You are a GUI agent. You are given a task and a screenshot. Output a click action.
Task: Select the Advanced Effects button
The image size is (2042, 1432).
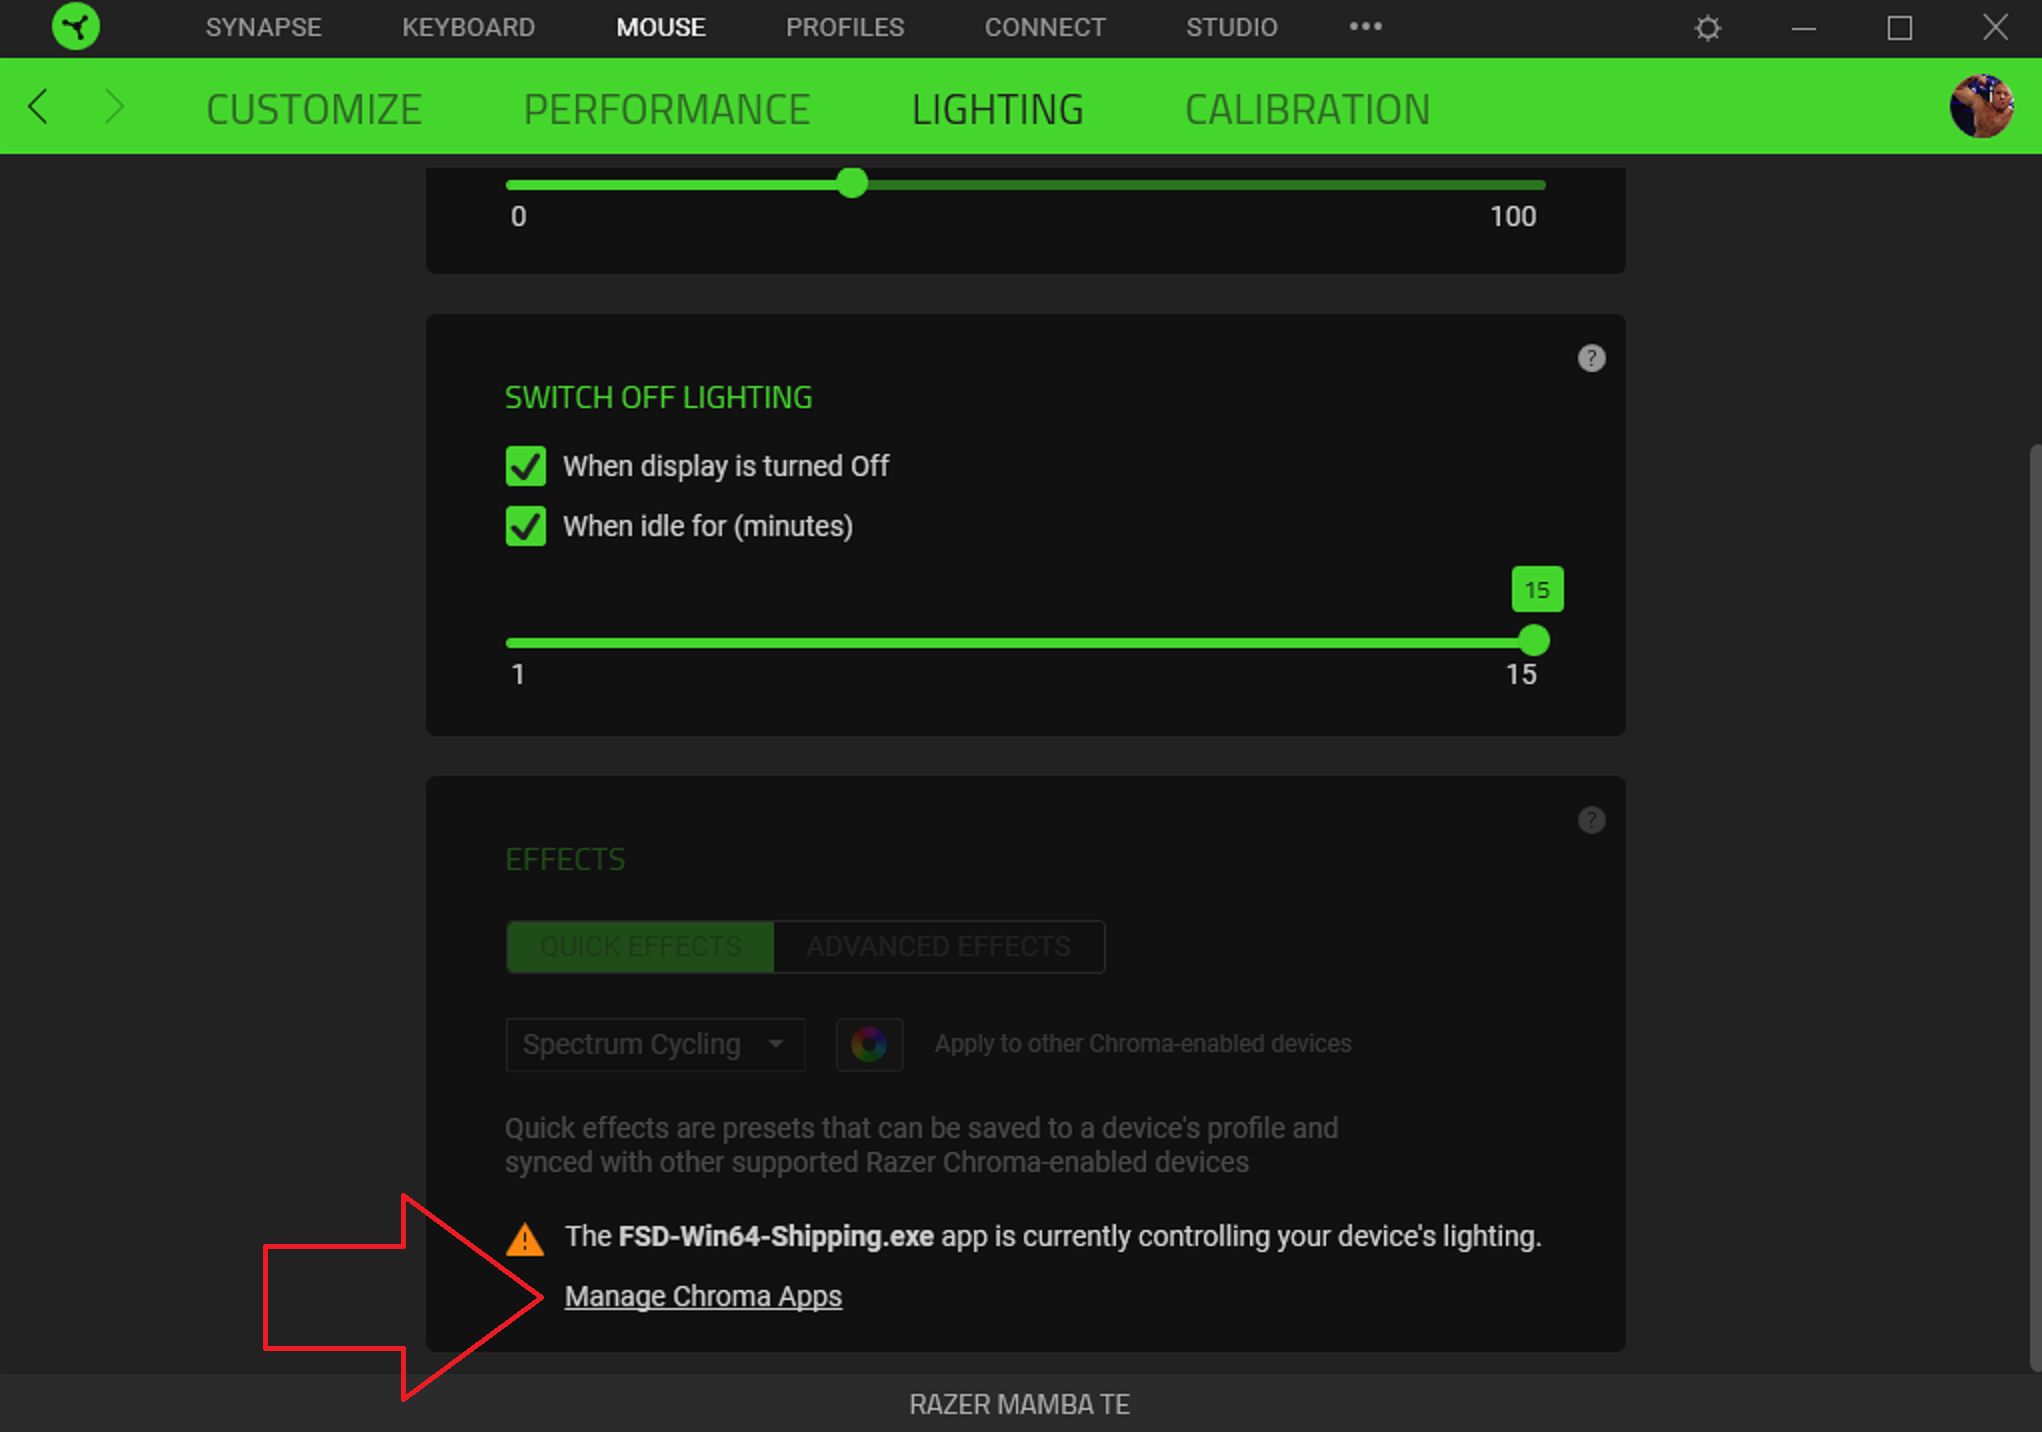pos(938,946)
